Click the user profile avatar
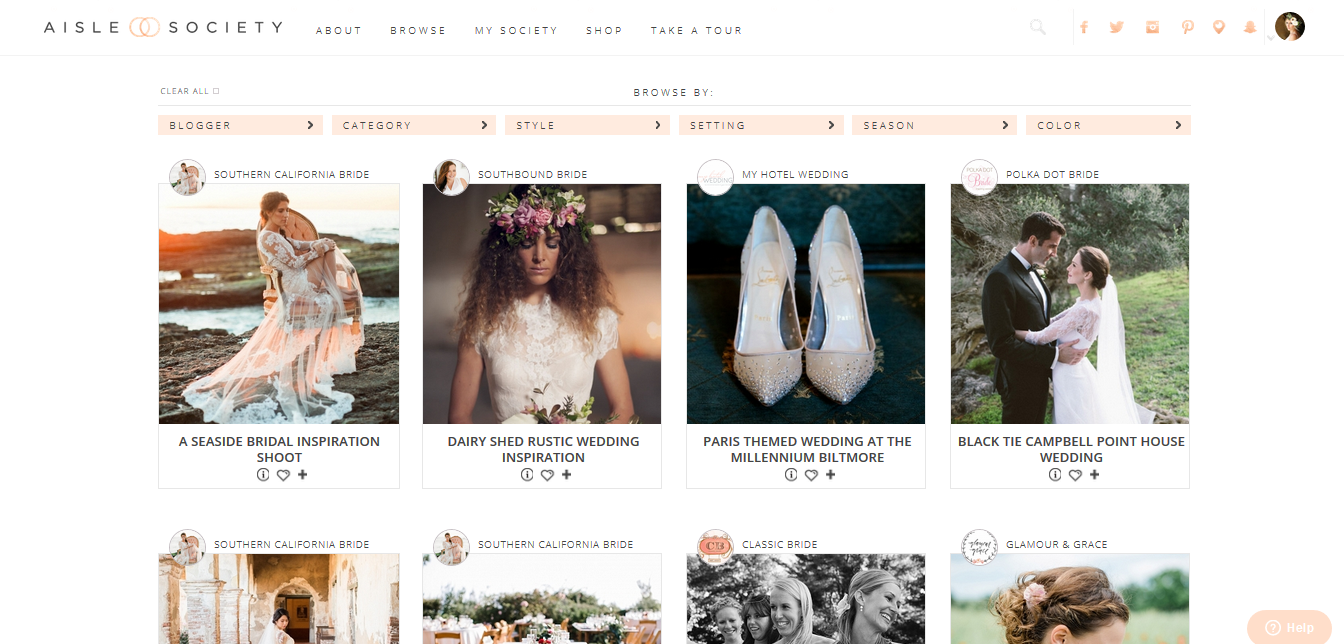 [1290, 27]
